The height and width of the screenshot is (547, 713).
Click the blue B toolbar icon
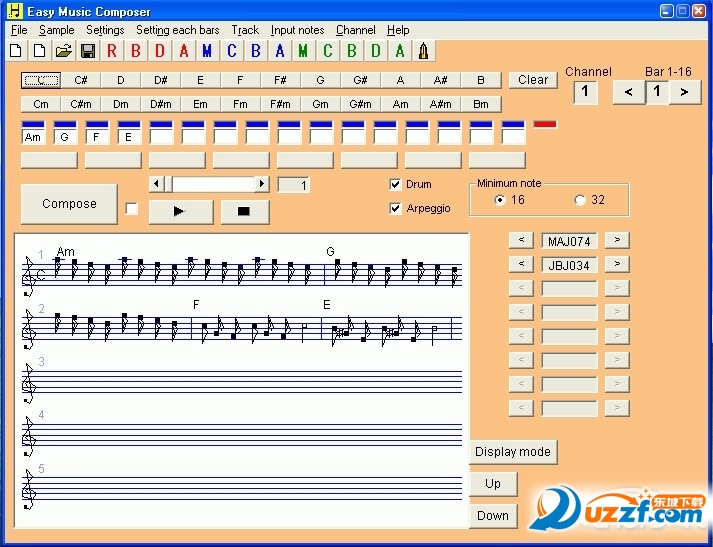(256, 51)
